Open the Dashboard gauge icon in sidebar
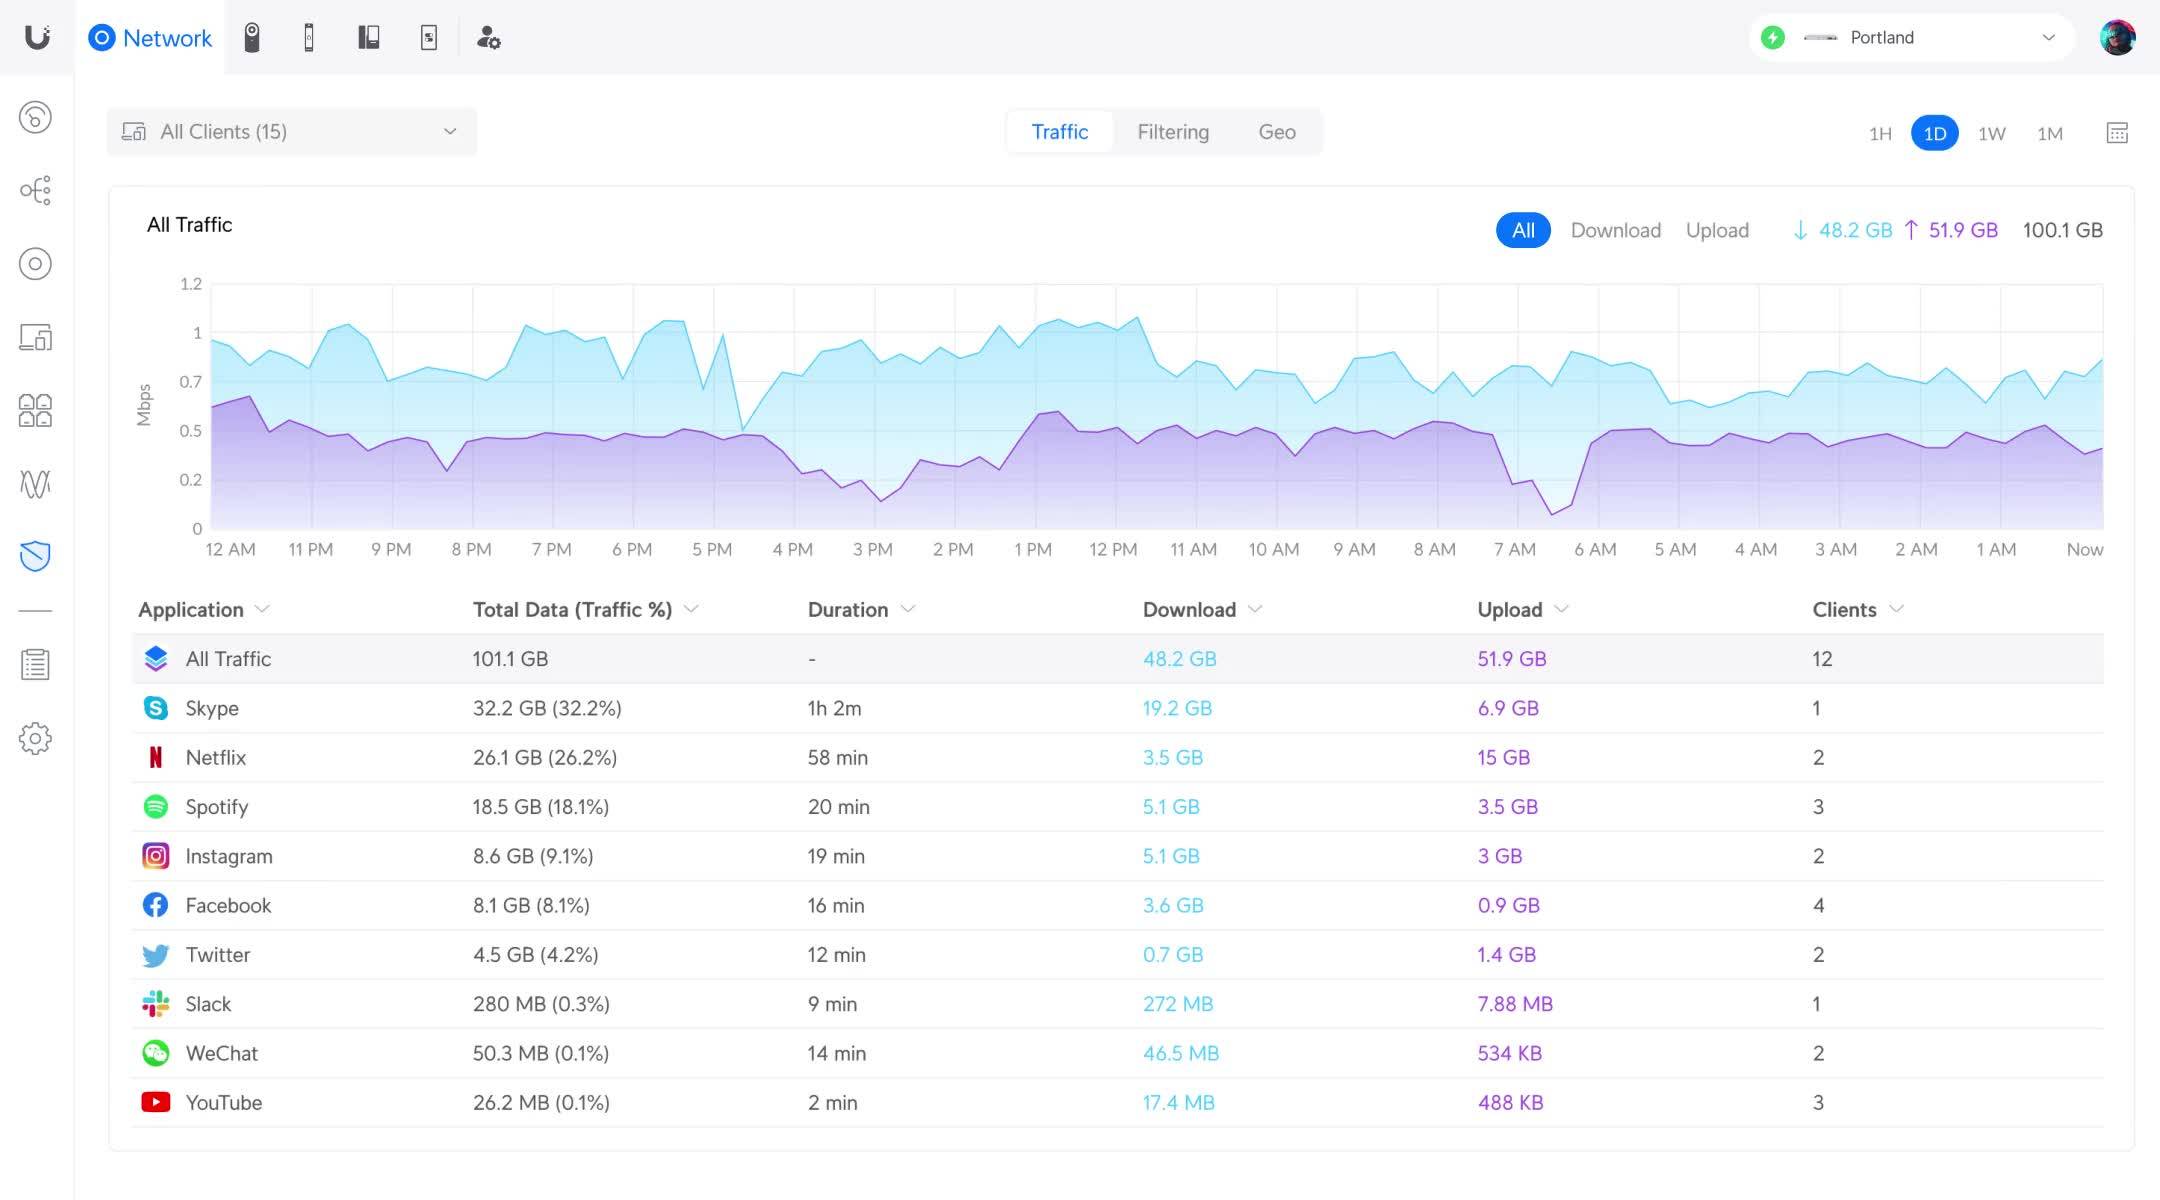Image resolution: width=2160 pixels, height=1200 pixels. click(35, 117)
